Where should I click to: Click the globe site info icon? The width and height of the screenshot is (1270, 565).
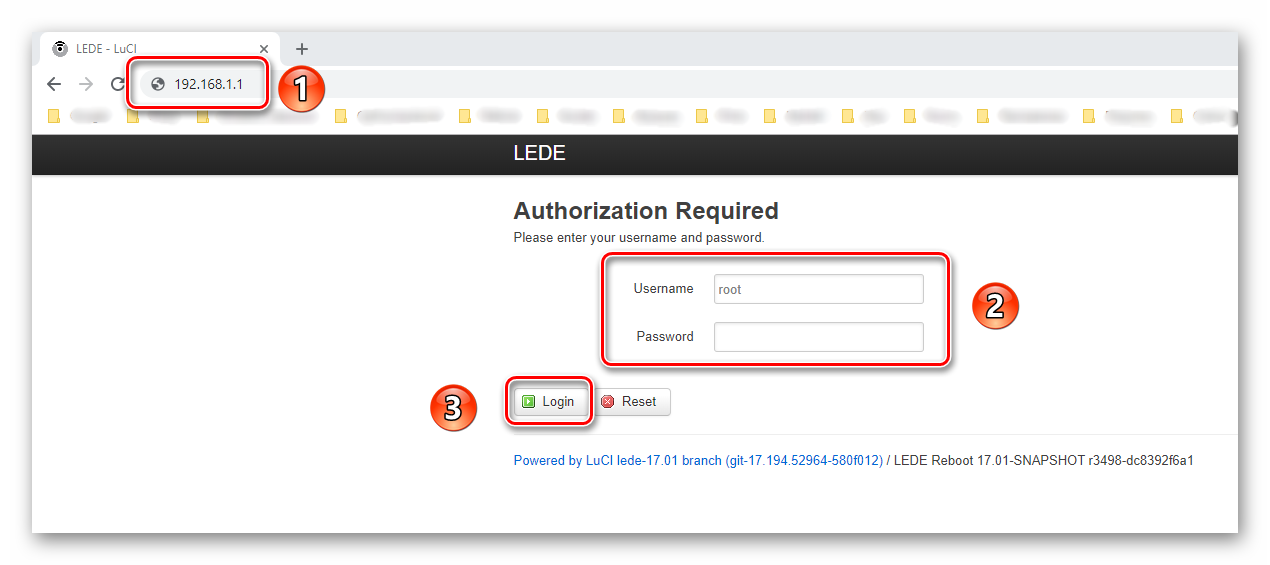(x=157, y=85)
